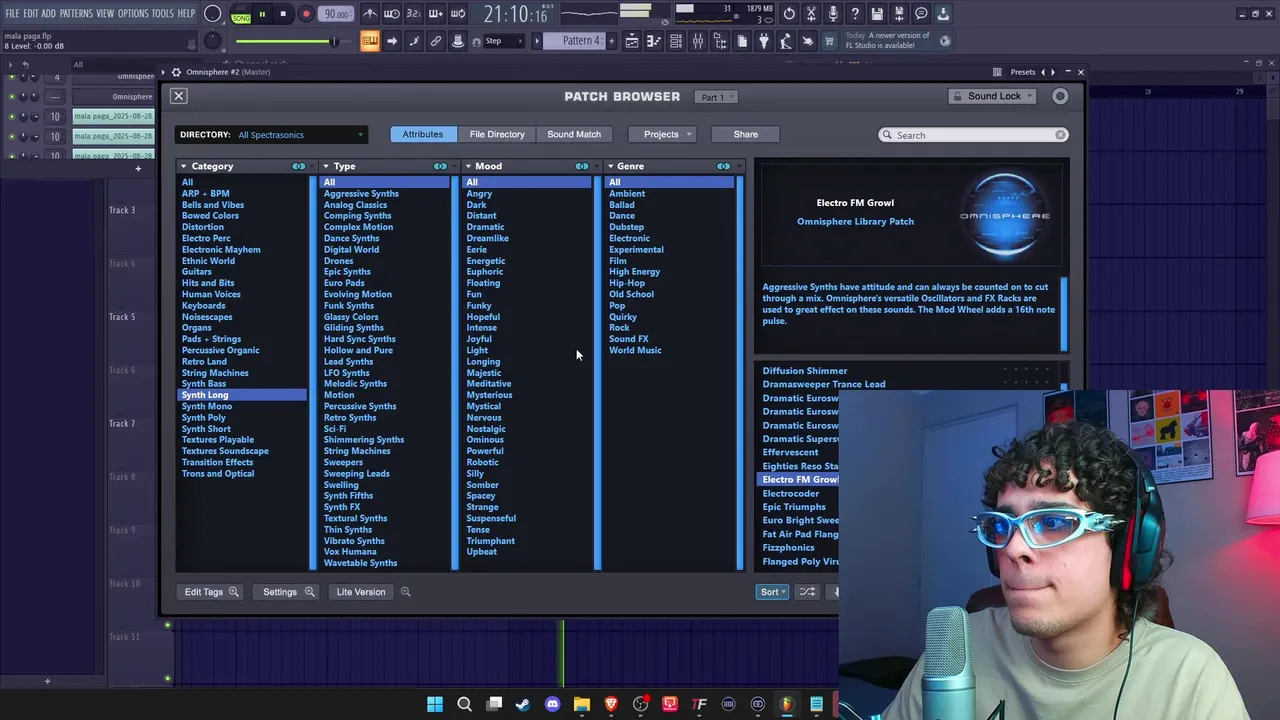Select the Dubstep genre
The image size is (1280, 720).
point(627,227)
